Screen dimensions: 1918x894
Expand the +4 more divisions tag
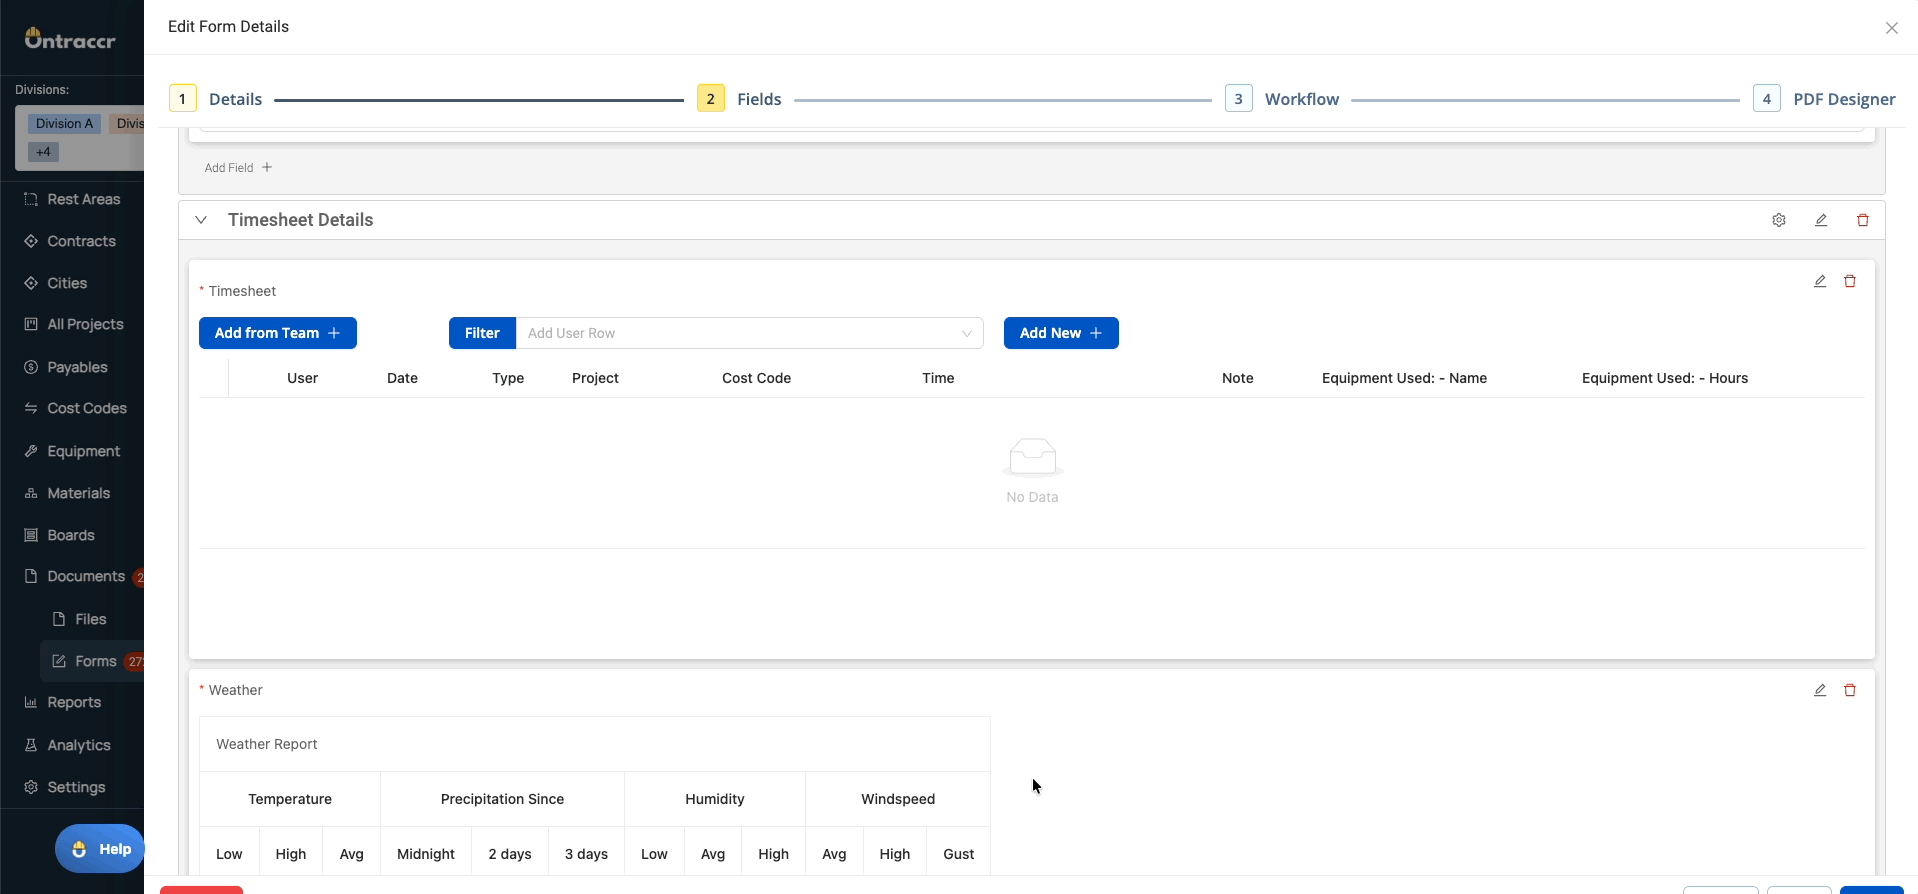coord(43,152)
